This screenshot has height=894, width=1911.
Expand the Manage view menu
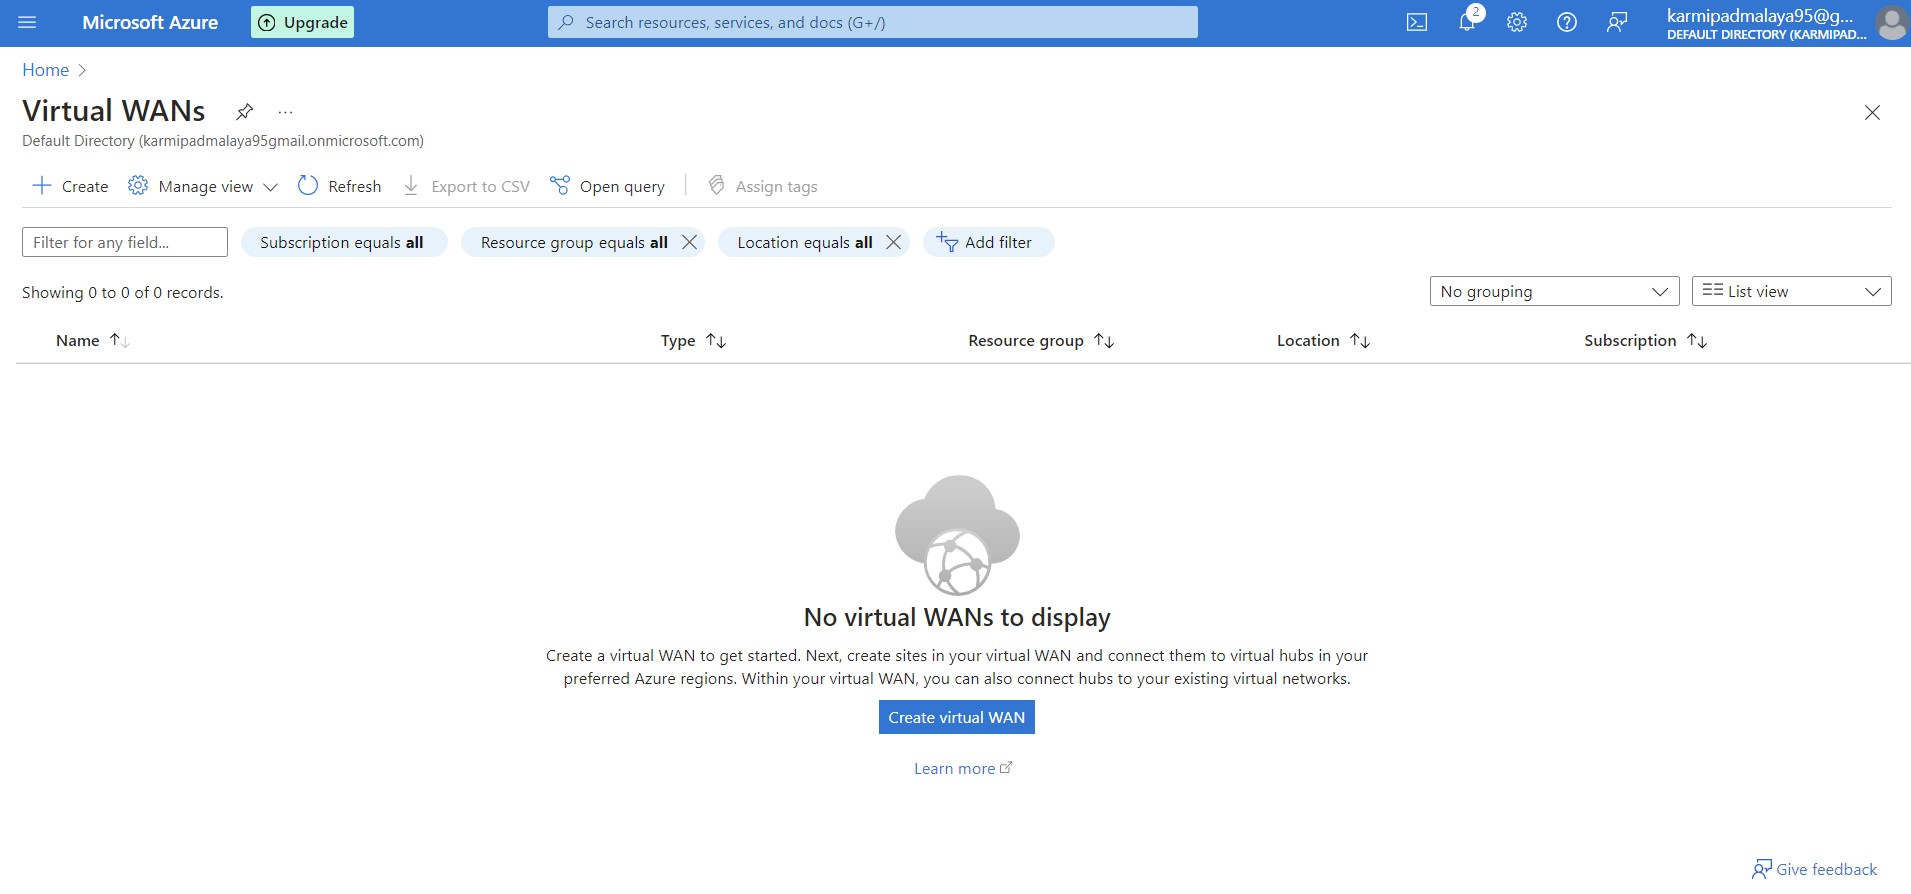click(x=203, y=186)
